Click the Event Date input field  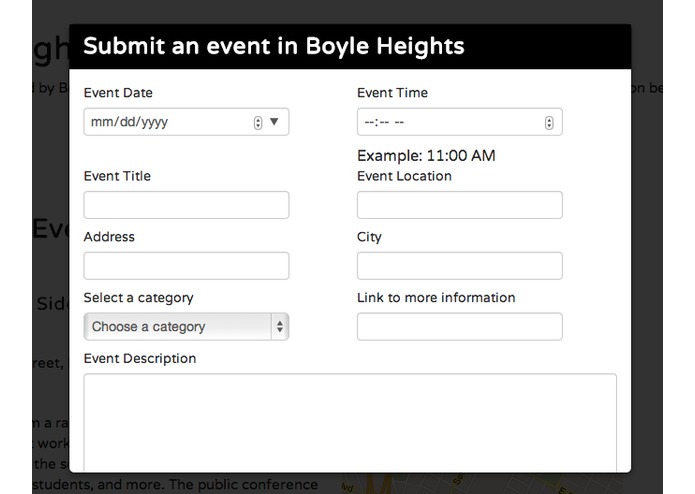coord(186,122)
